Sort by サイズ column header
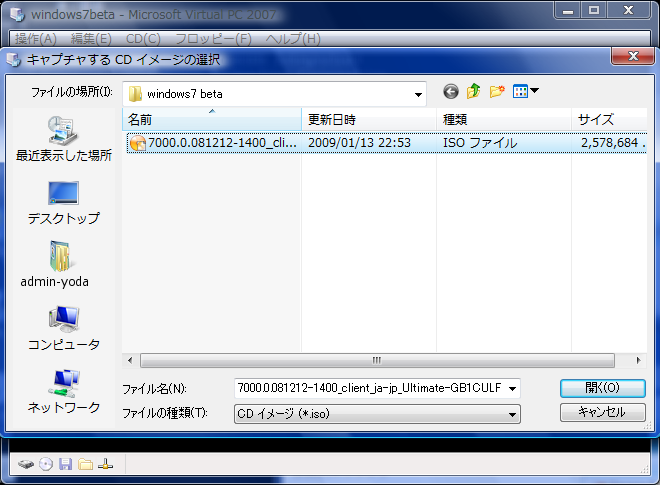The image size is (660, 485). (609, 120)
